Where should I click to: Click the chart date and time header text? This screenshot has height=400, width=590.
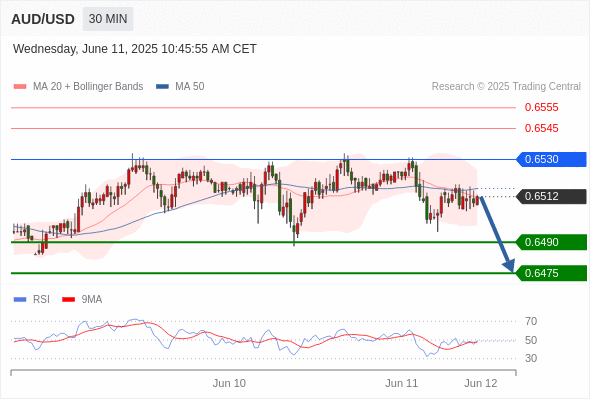[x=135, y=49]
